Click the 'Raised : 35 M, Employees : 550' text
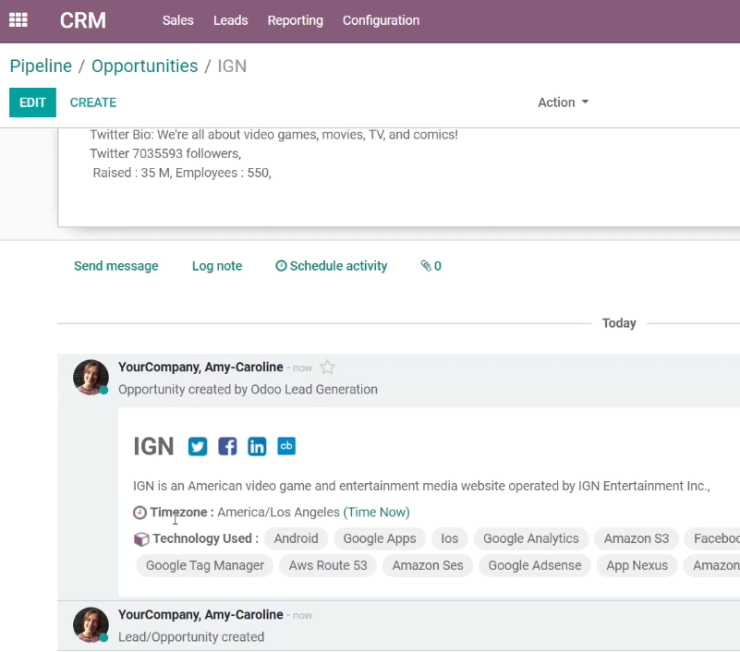Viewport: 740px width, 652px height. point(182,173)
